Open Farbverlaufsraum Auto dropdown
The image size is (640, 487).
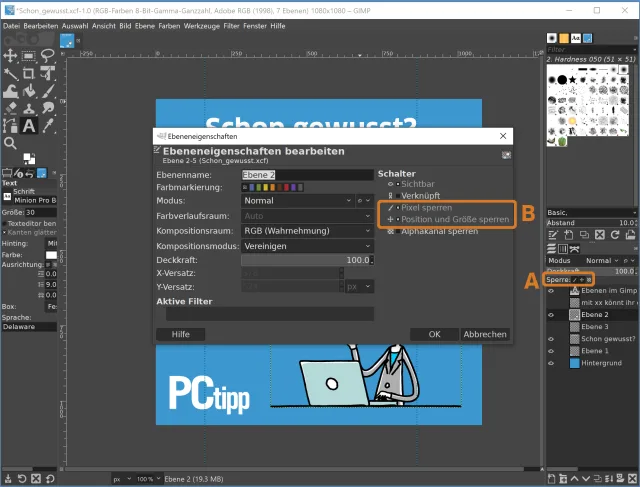(x=307, y=216)
